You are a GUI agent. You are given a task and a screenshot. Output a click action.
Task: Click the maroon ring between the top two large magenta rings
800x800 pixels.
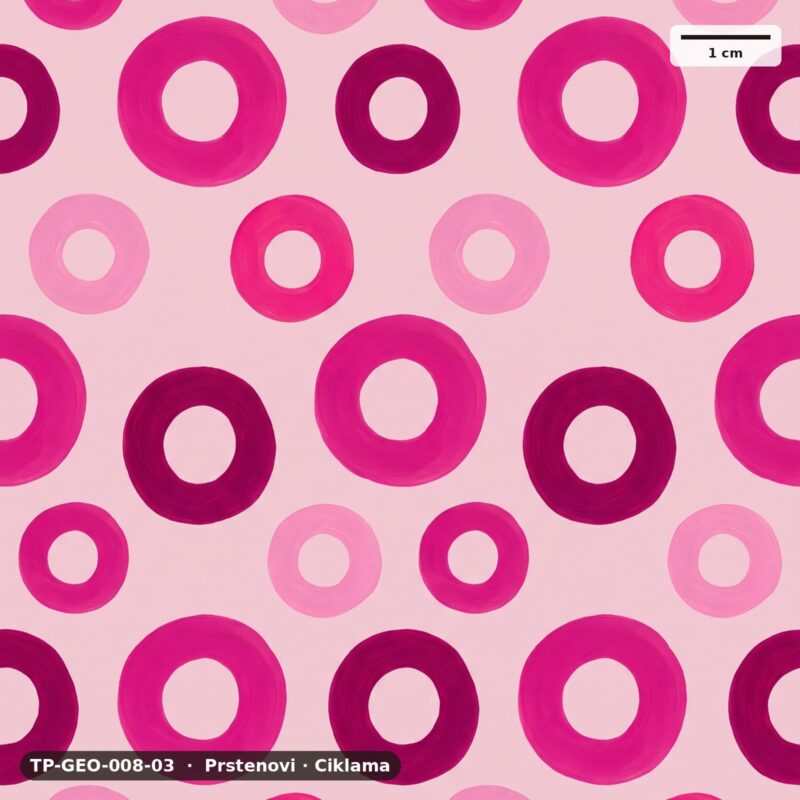[397, 109]
